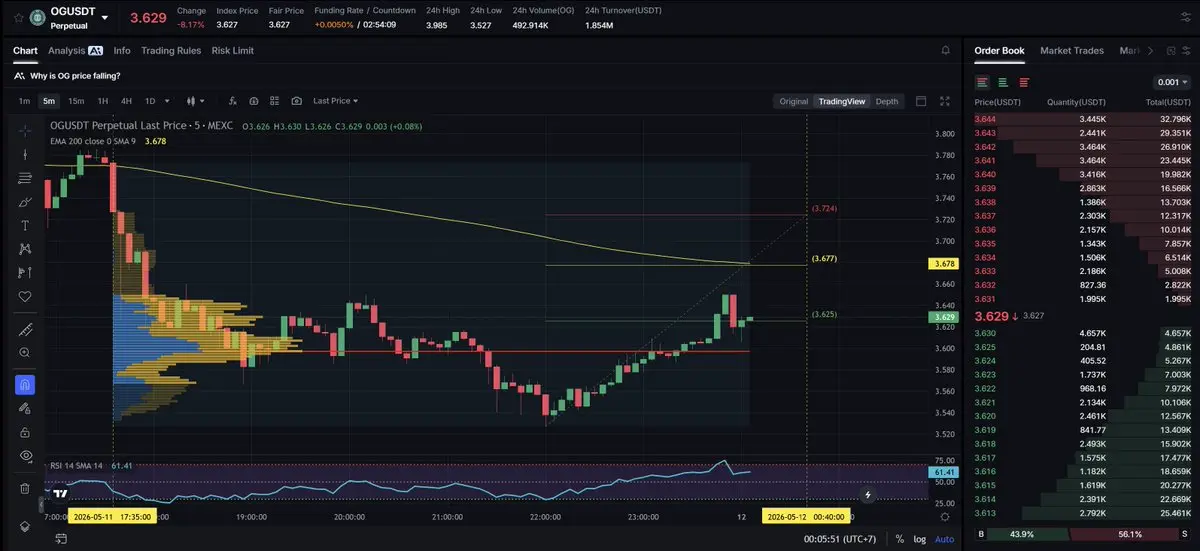Switch to Original chart view
This screenshot has height=551, width=1200.
click(x=794, y=101)
